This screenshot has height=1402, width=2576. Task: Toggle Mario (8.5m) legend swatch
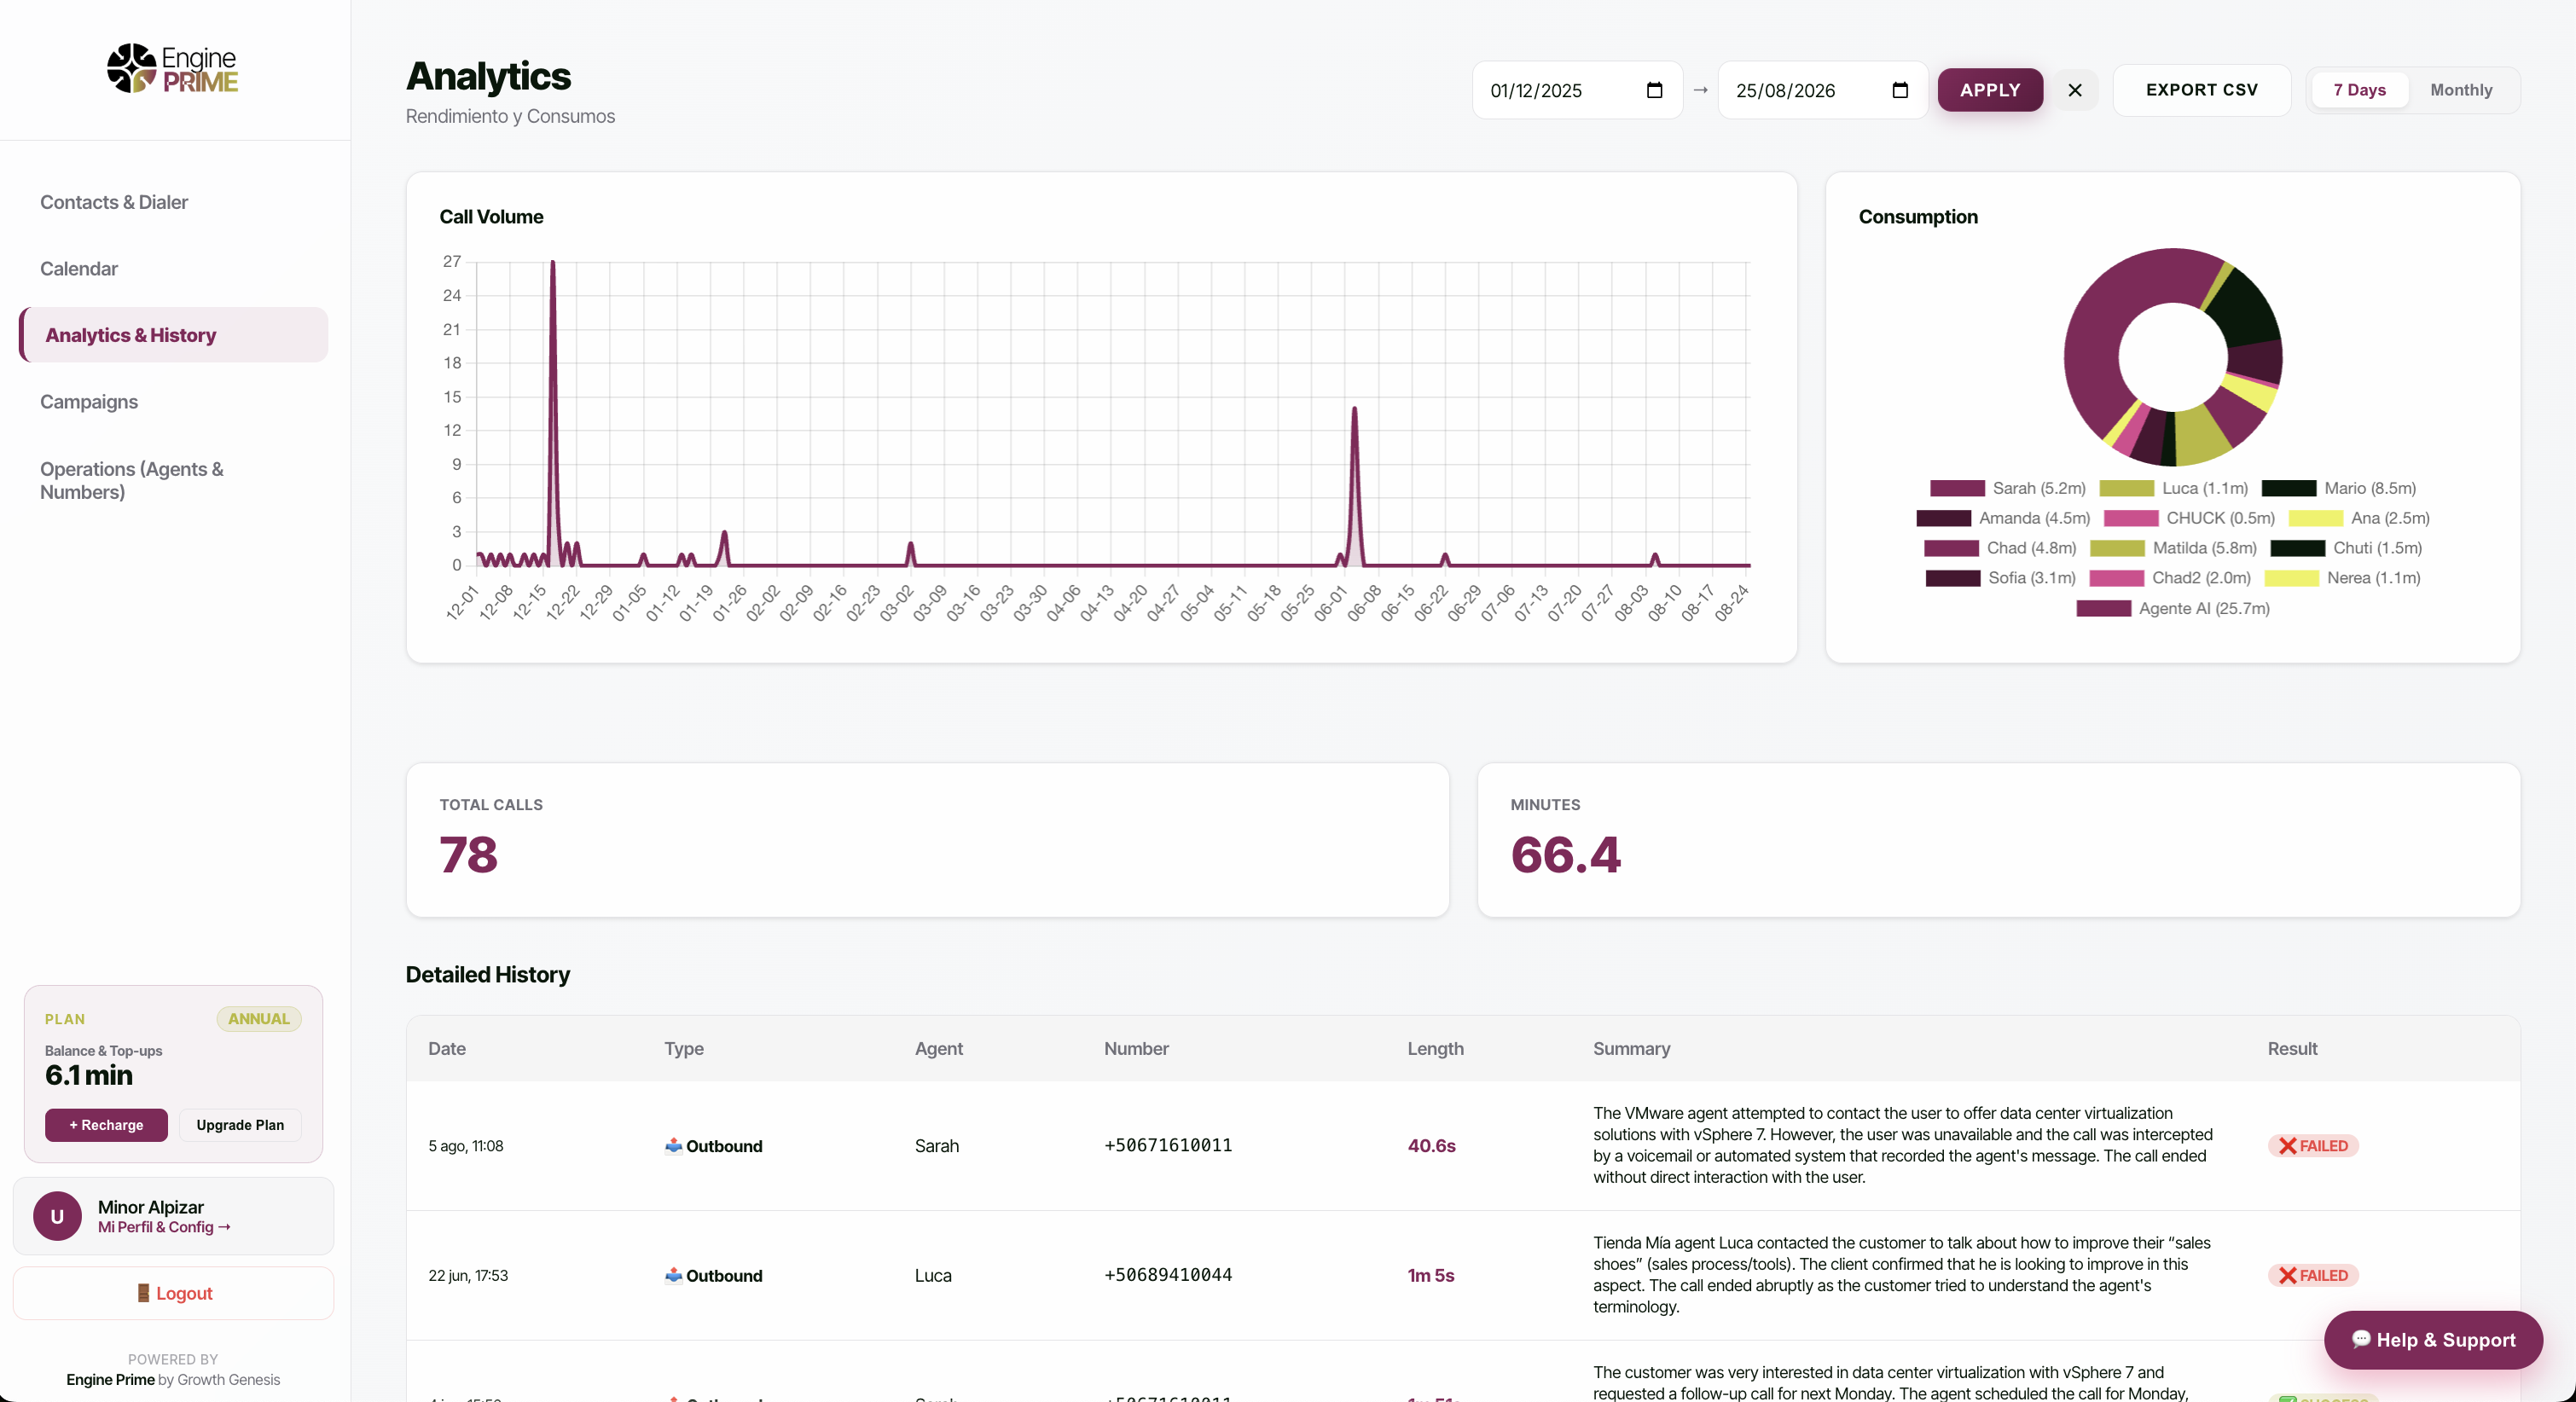(2289, 488)
